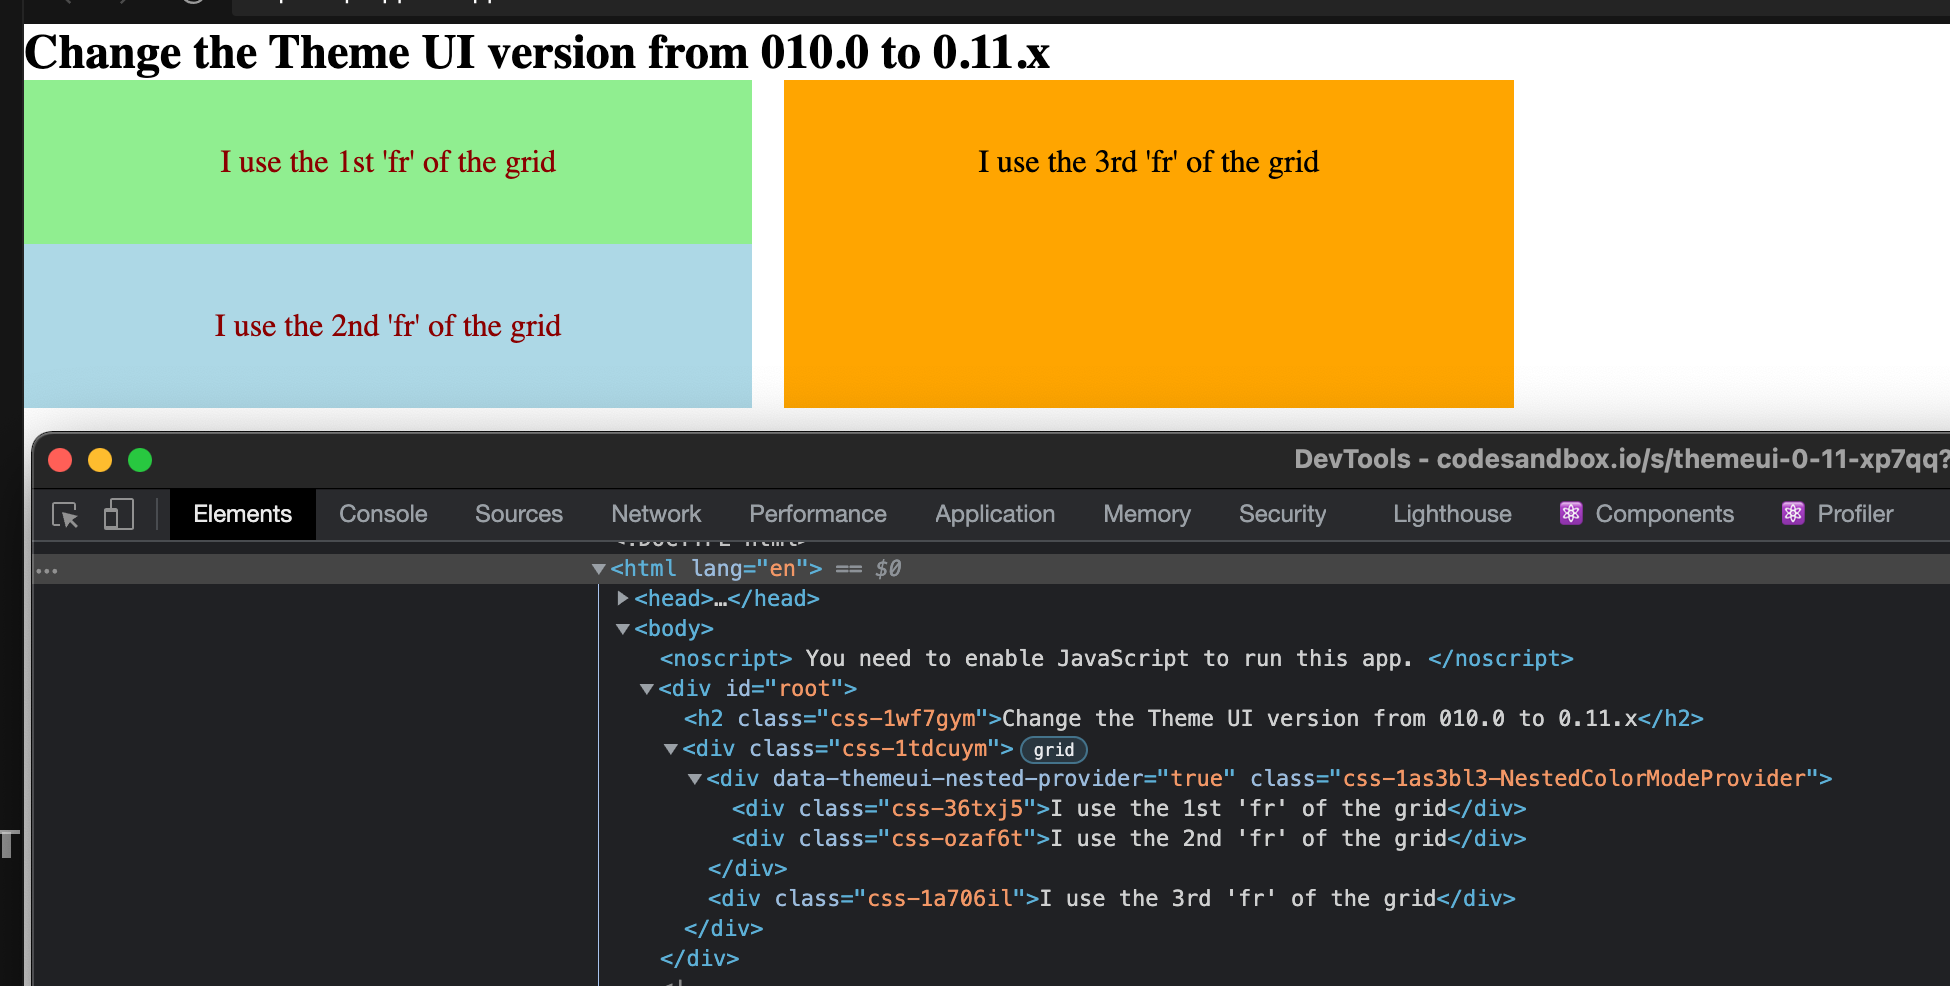Toggle the grid badge on css-1tdcuym div
The width and height of the screenshot is (1950, 986).
1053,750
